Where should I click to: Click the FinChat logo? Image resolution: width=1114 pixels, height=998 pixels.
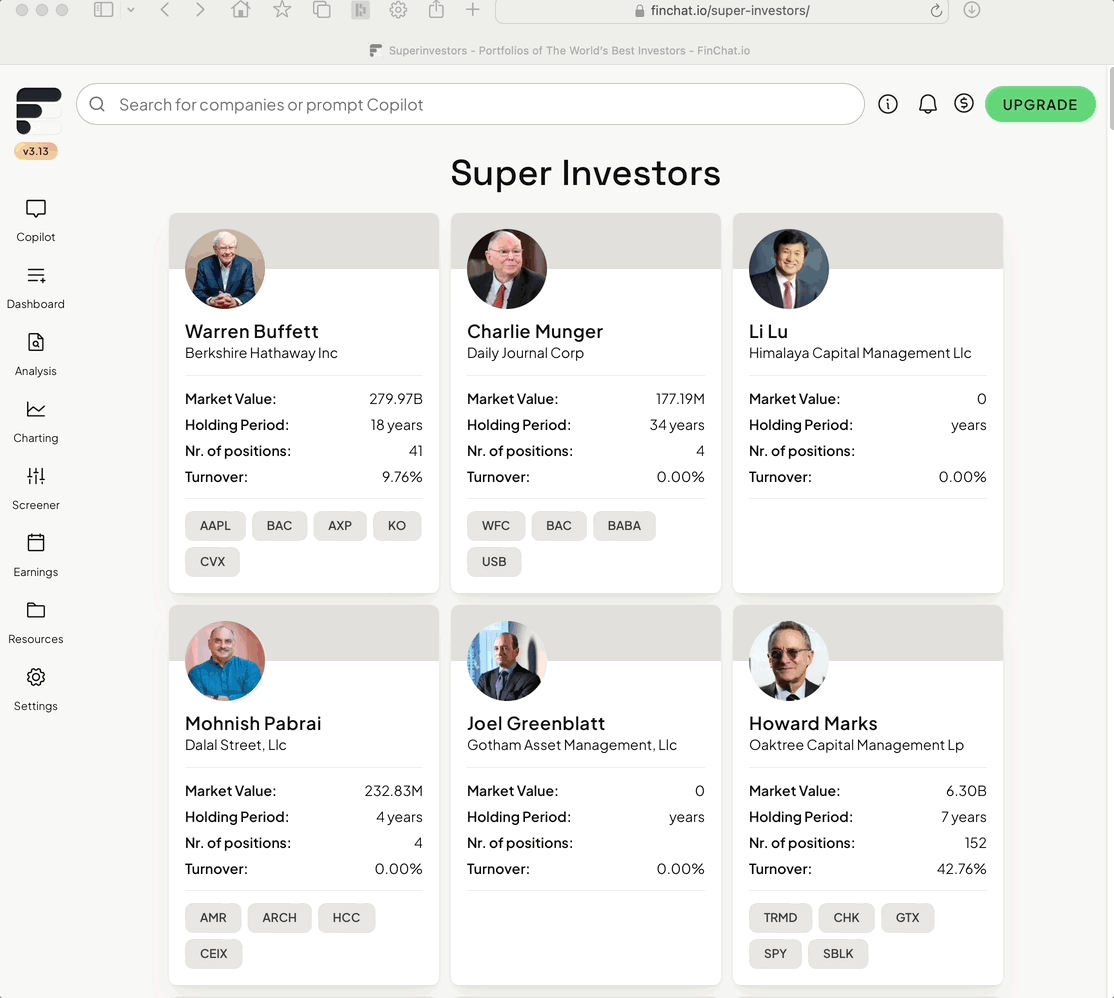coord(38,111)
